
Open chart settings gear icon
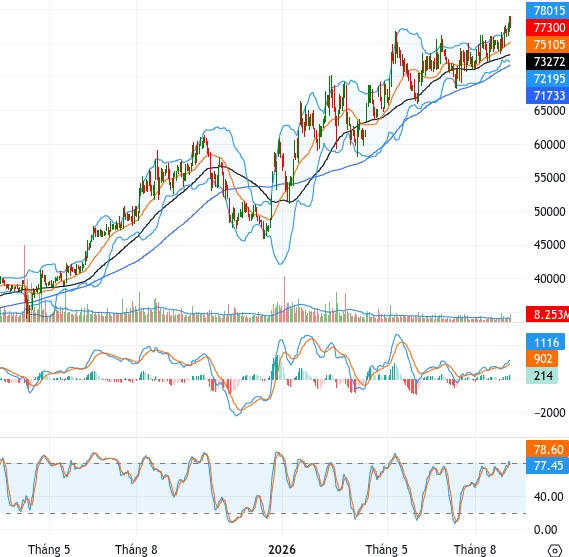point(554,549)
